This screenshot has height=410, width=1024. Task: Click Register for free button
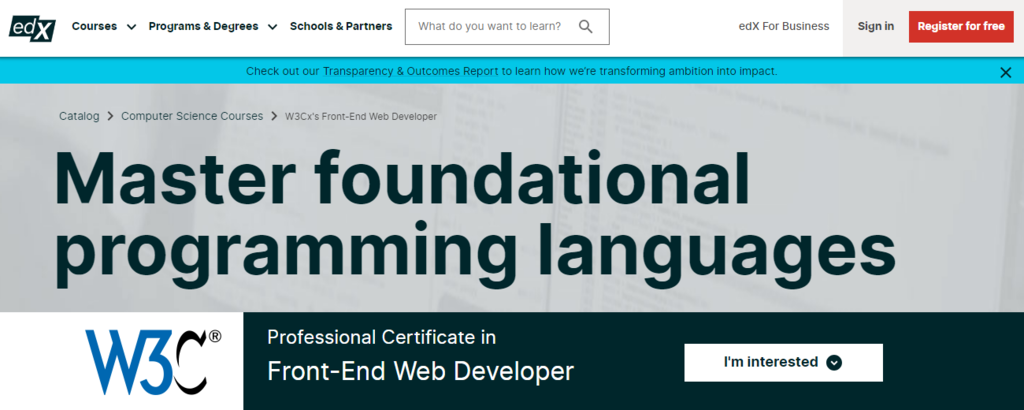tap(961, 27)
